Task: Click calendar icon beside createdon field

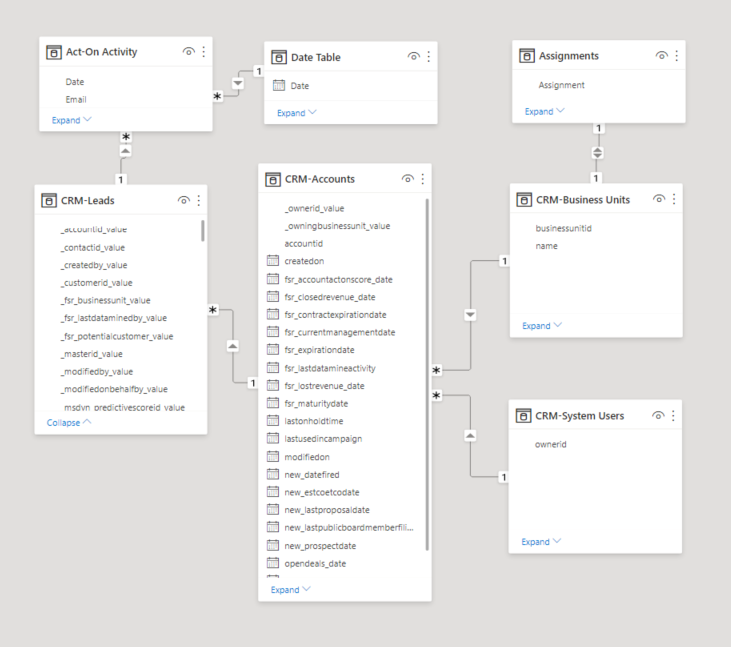Action: [x=273, y=261]
